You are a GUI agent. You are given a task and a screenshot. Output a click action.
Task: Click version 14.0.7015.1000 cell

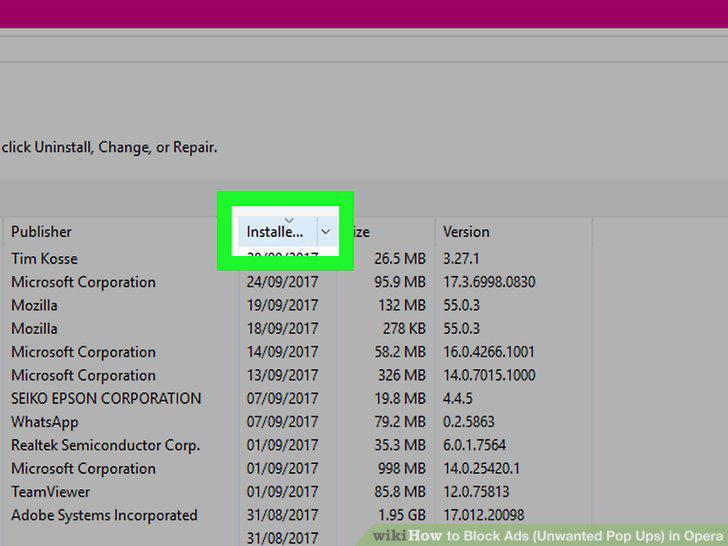pos(489,375)
